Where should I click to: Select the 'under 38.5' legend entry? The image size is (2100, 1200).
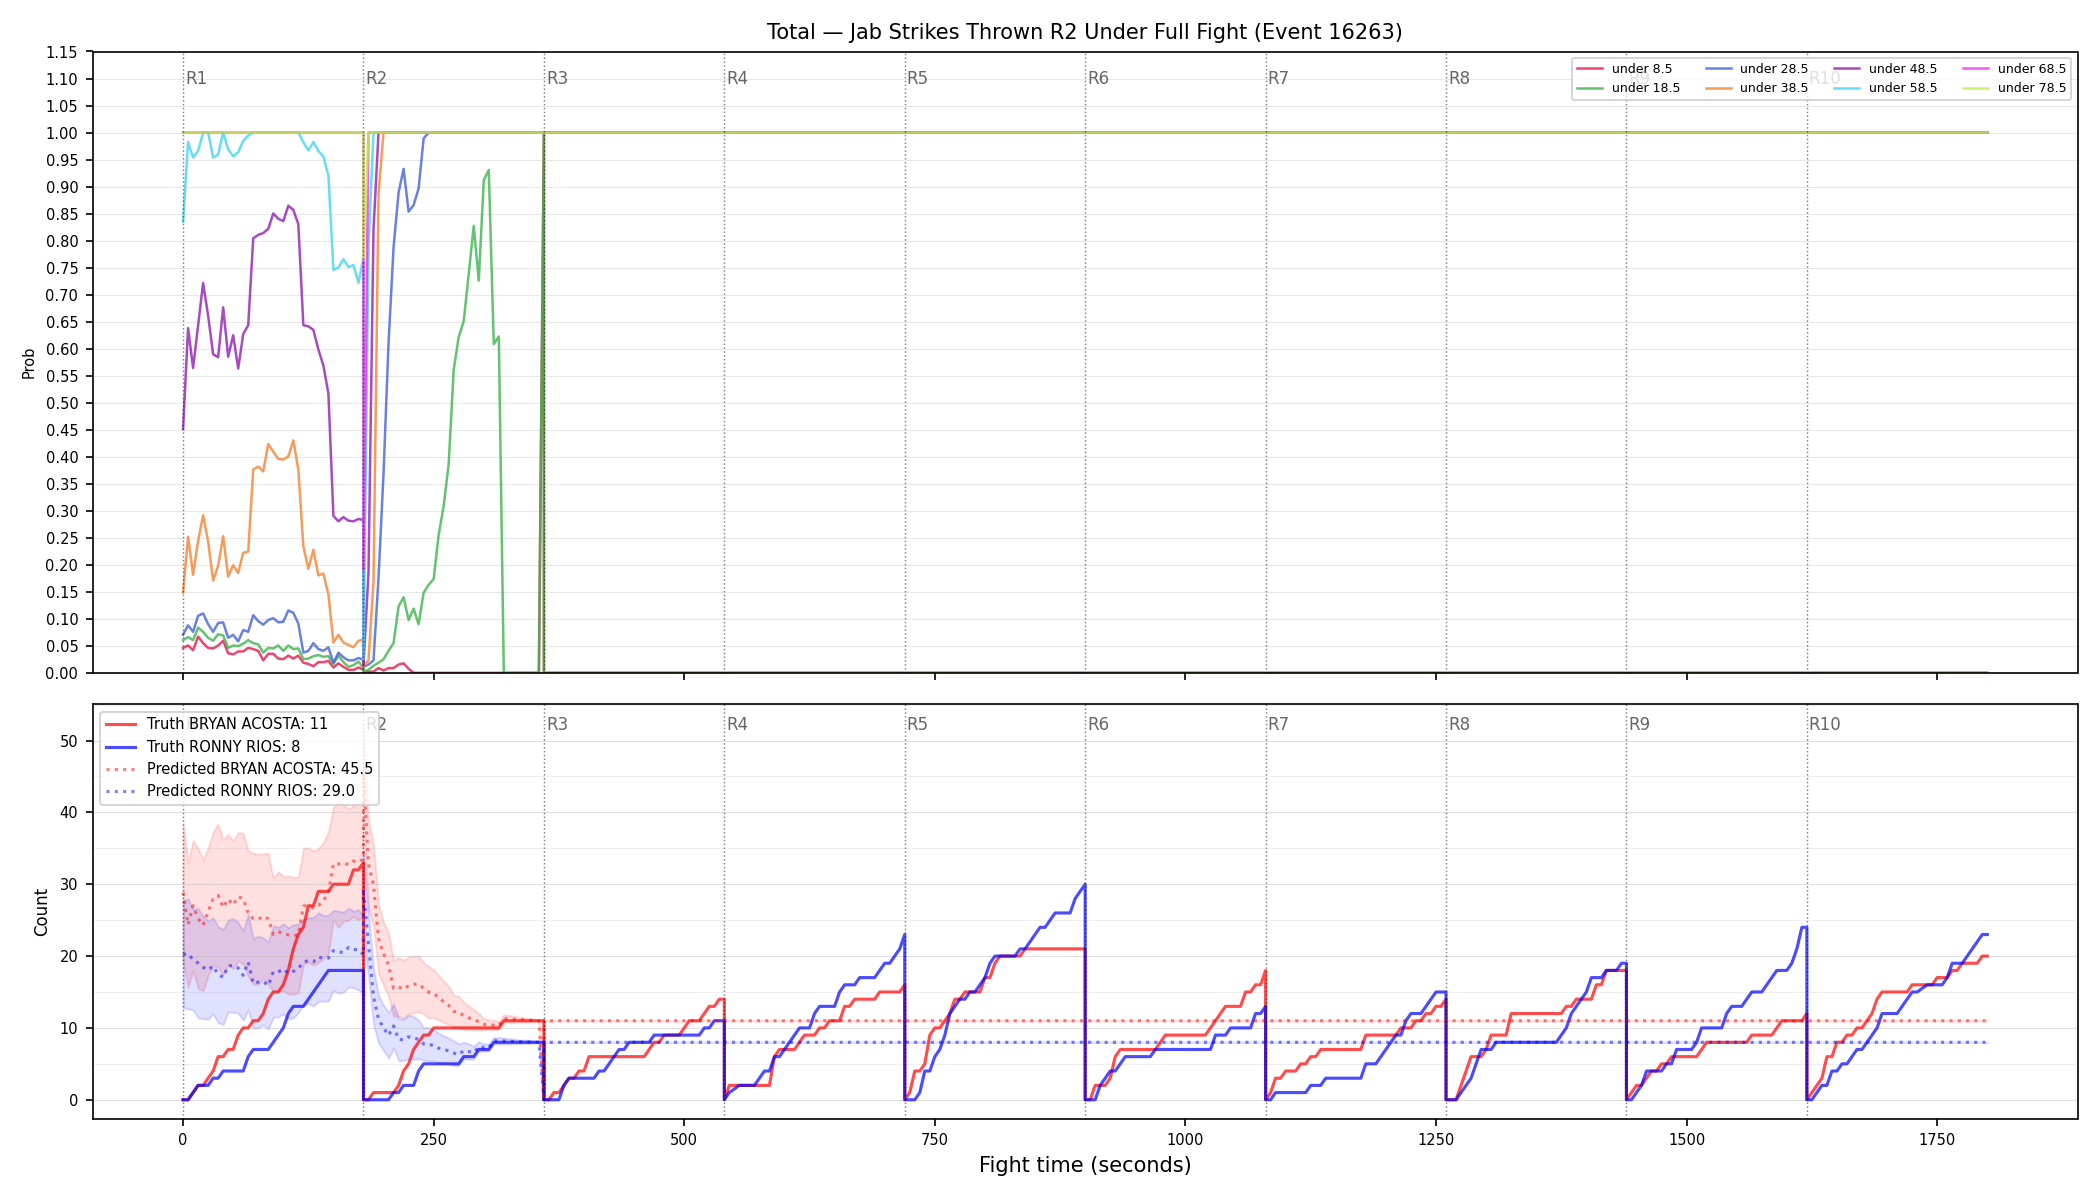1756,88
